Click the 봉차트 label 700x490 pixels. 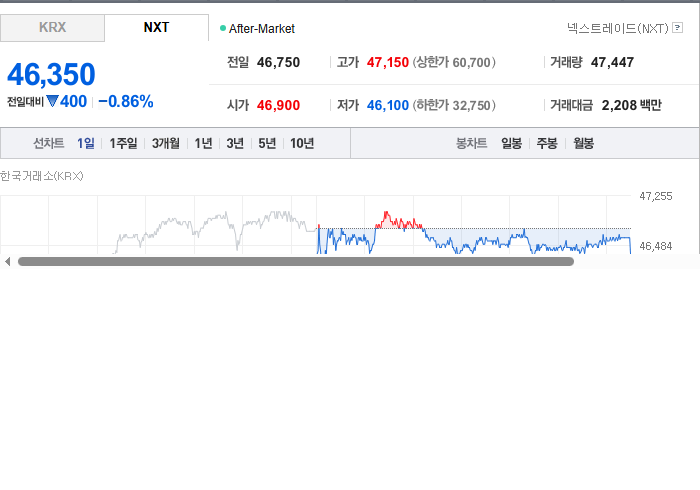[471, 143]
